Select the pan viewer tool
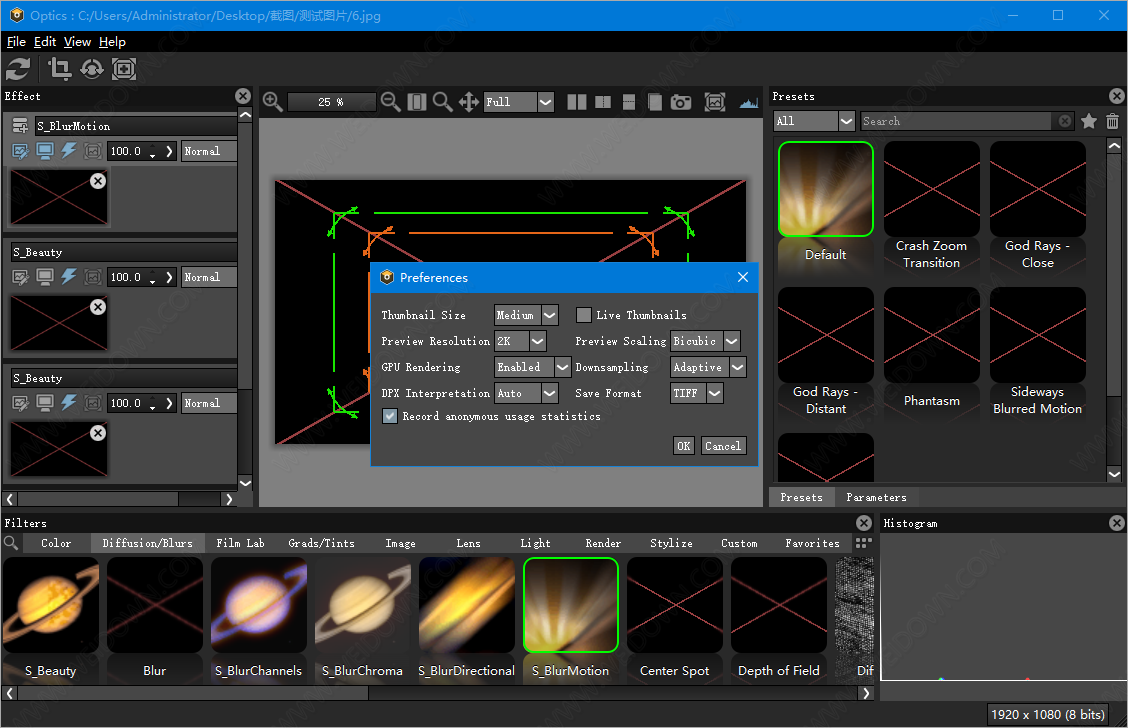1128x728 pixels. [x=469, y=101]
